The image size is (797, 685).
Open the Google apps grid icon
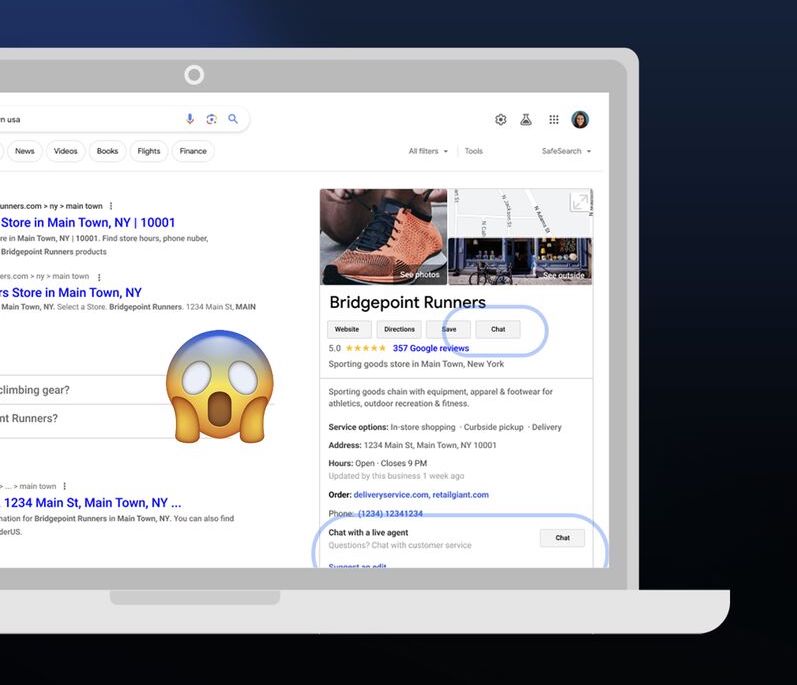(x=554, y=119)
